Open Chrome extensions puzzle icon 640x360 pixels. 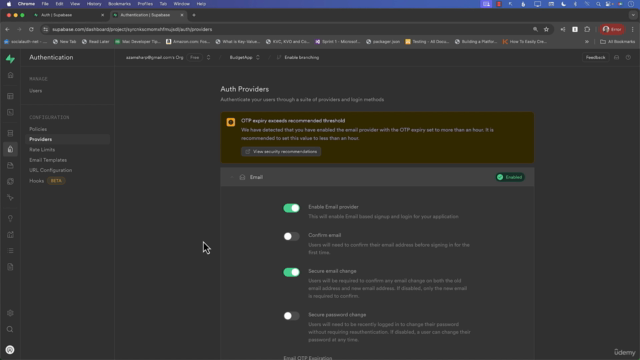pos(587,29)
